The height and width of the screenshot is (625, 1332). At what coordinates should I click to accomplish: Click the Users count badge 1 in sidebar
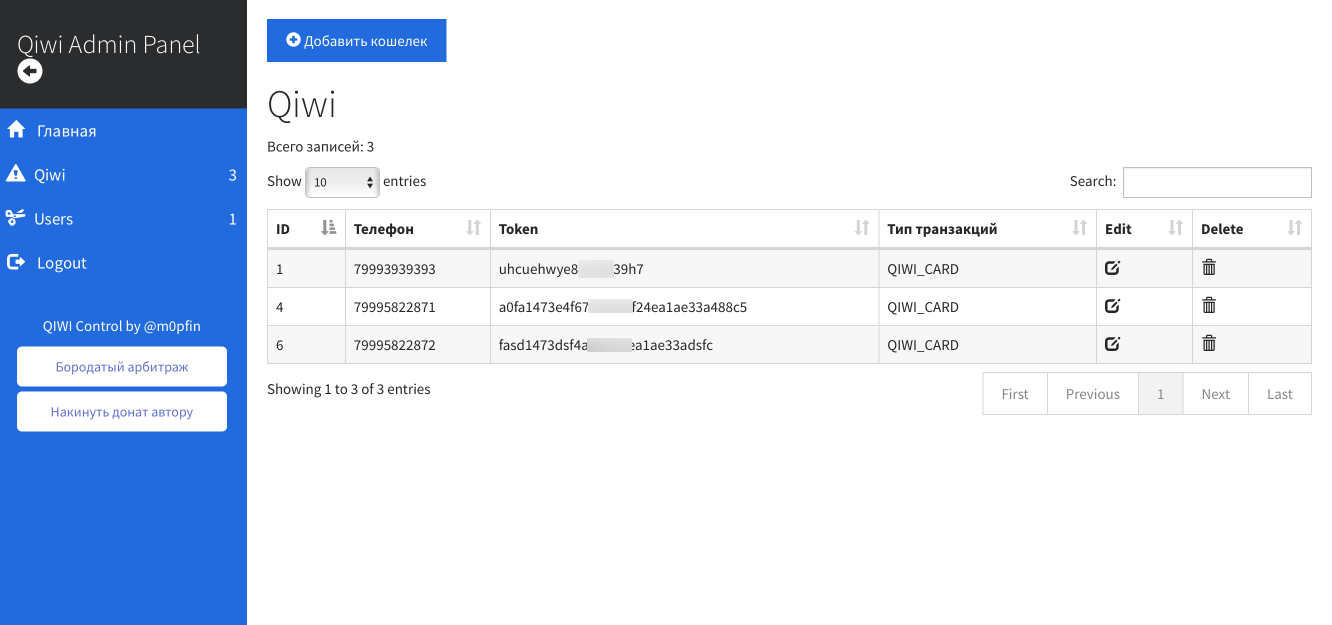click(x=233, y=219)
